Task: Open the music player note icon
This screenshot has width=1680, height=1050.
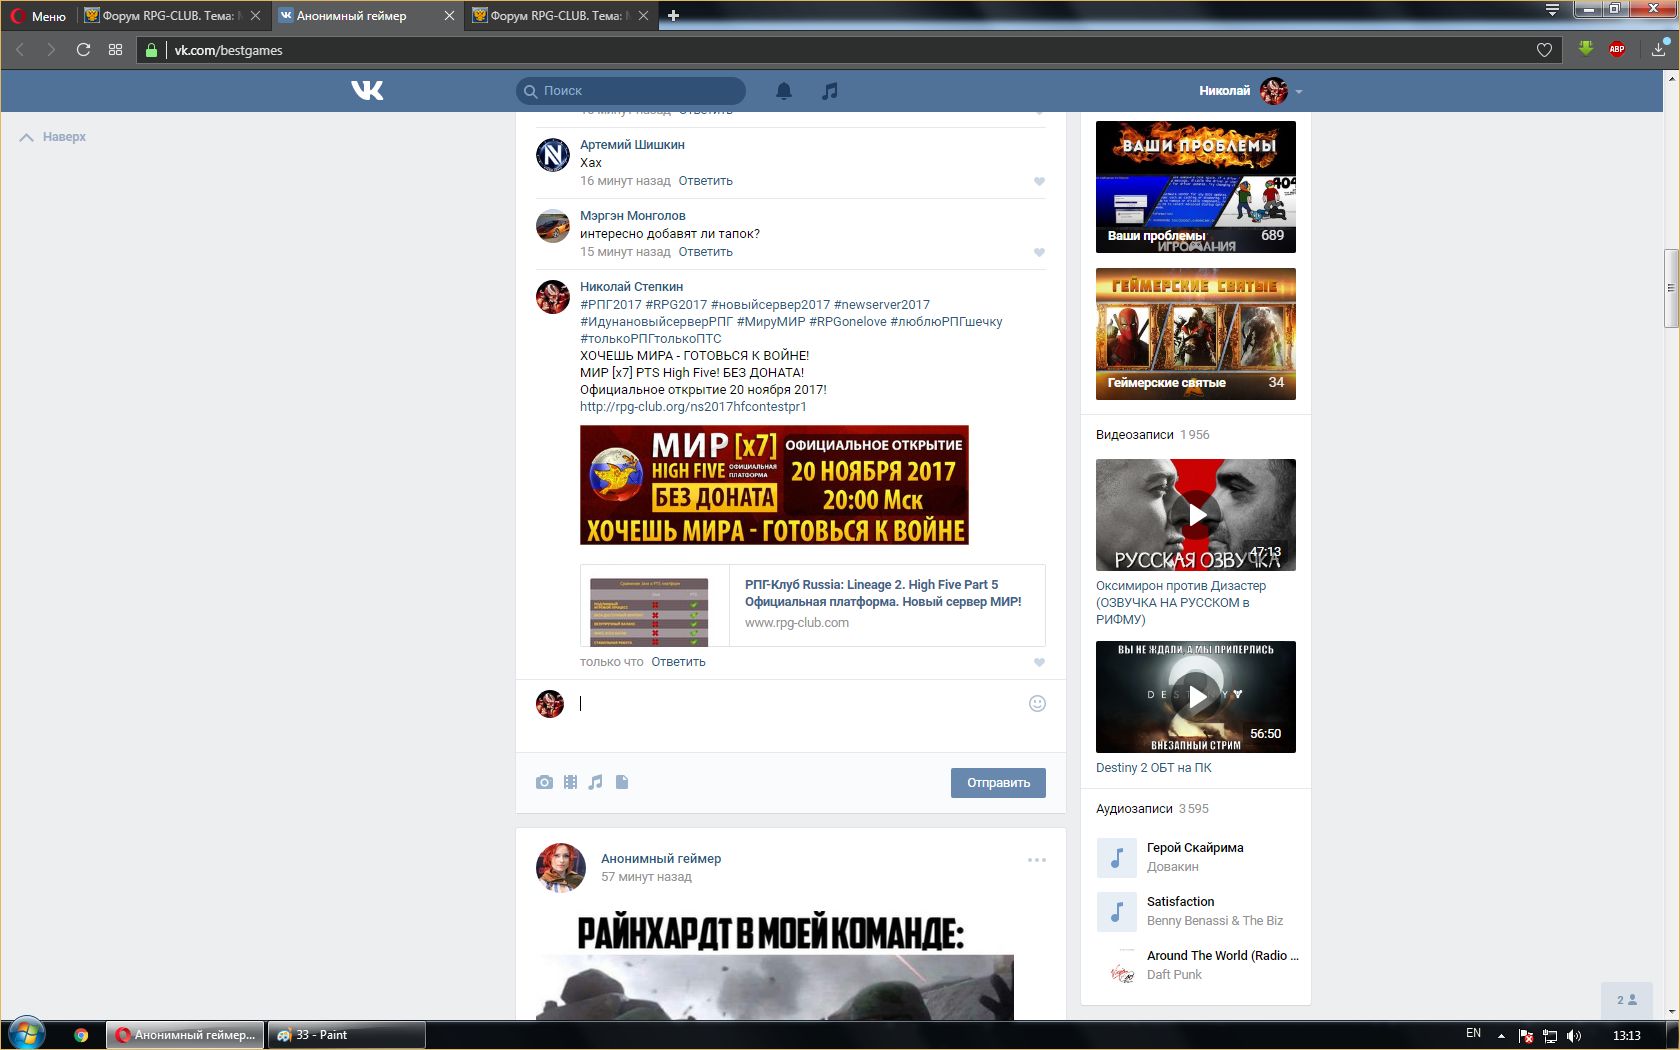Action: pos(829,91)
